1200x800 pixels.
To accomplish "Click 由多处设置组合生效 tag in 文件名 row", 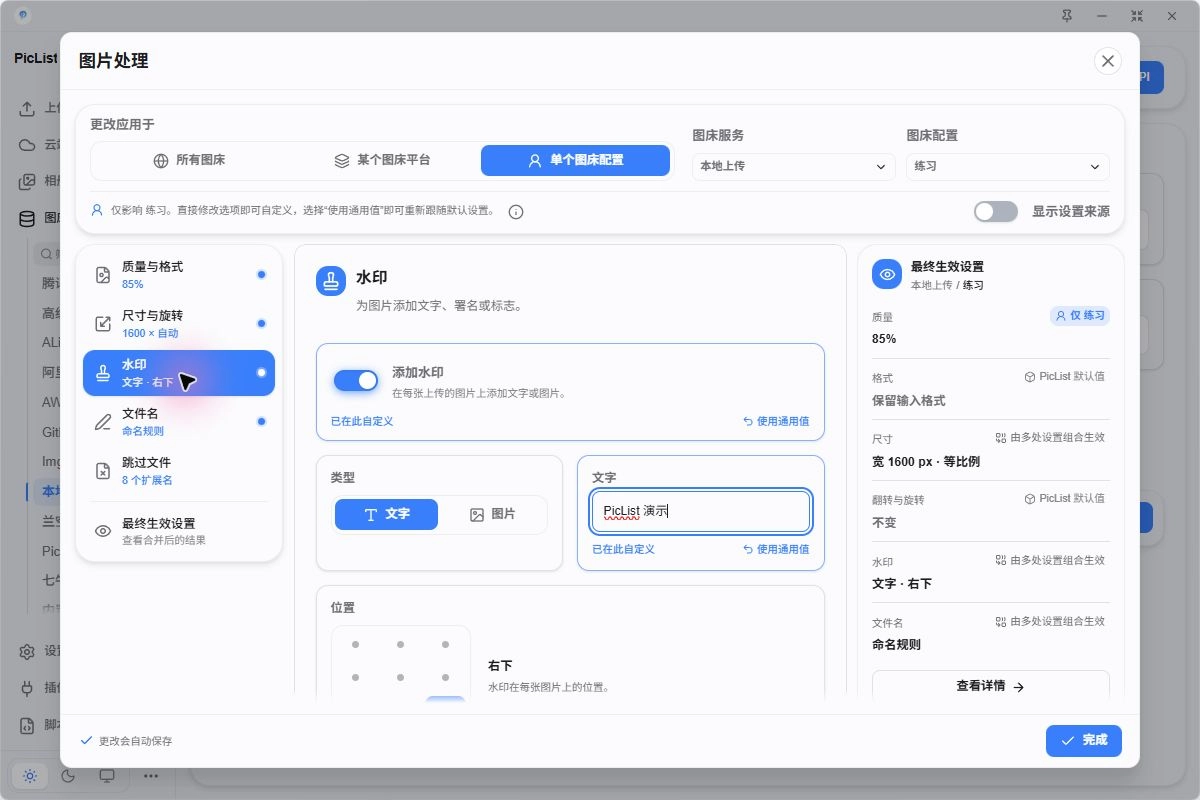I will (1050, 621).
